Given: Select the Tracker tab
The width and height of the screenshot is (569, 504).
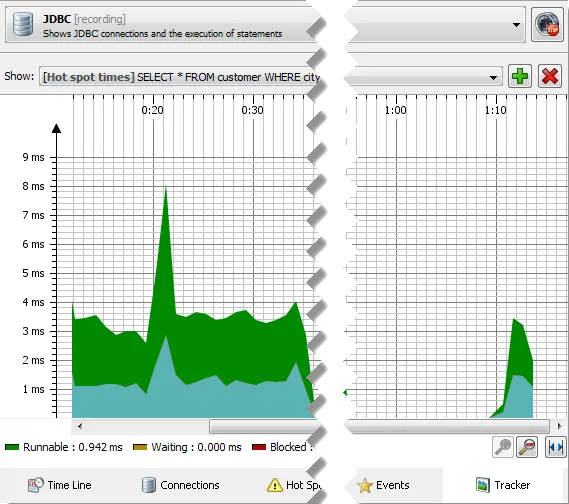Looking at the screenshot, I should click(x=503, y=485).
